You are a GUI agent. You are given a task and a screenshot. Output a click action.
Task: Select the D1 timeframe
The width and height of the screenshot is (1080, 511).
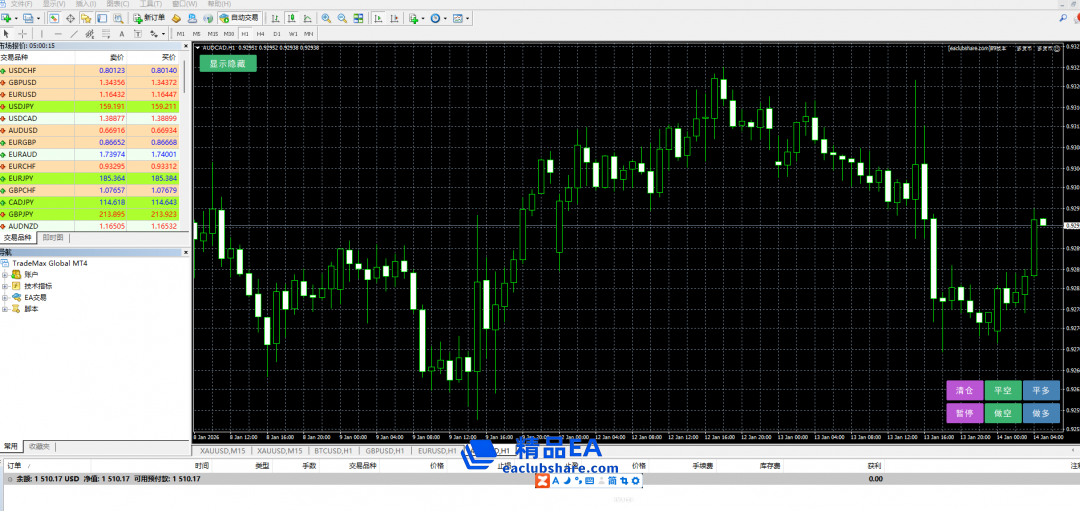(x=277, y=34)
